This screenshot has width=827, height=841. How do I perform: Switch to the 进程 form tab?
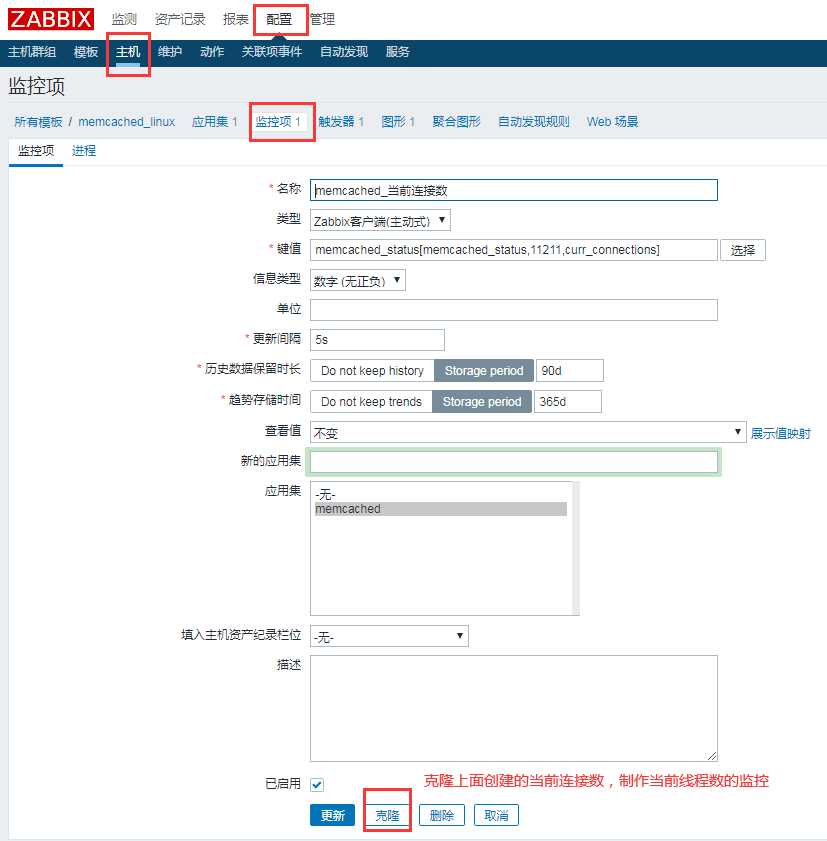84,151
